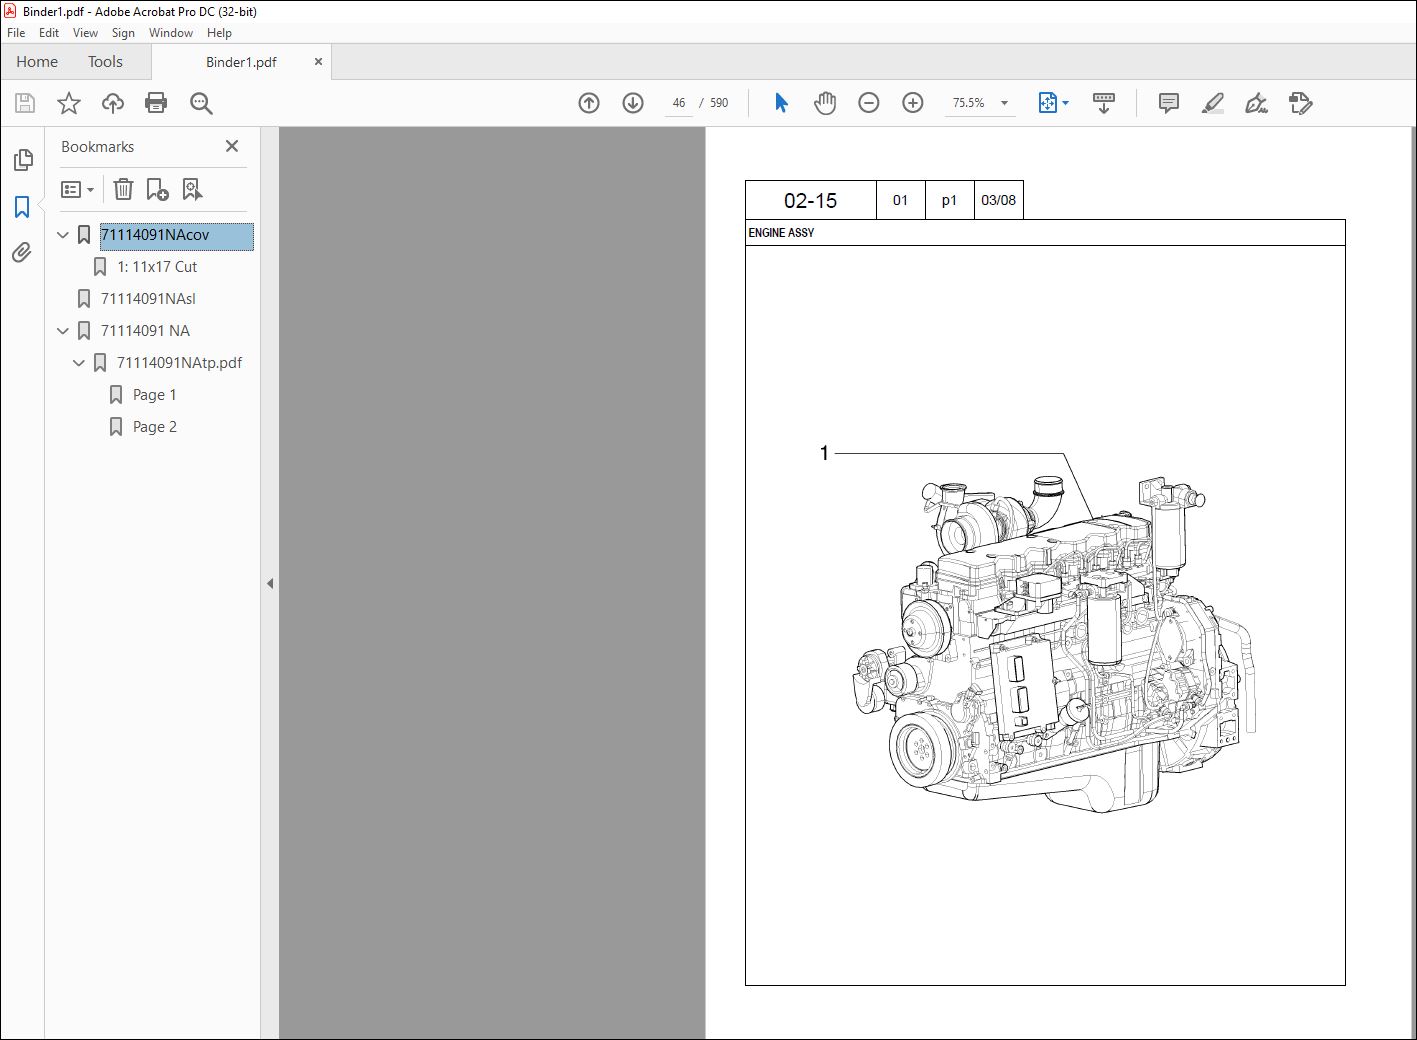The image size is (1417, 1040).
Task: Open the Help menu
Action: pos(219,33)
